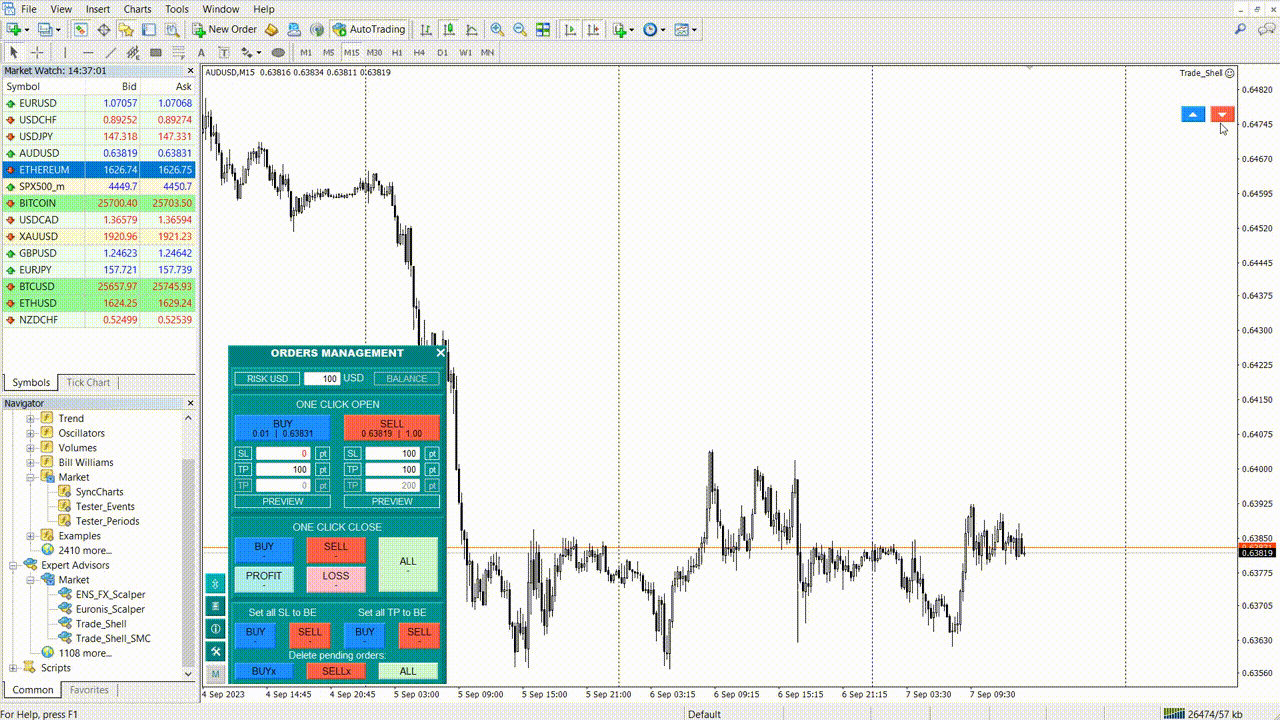Toggle AutoTrading on or off
This screenshot has height=720, width=1280.
coord(368,30)
